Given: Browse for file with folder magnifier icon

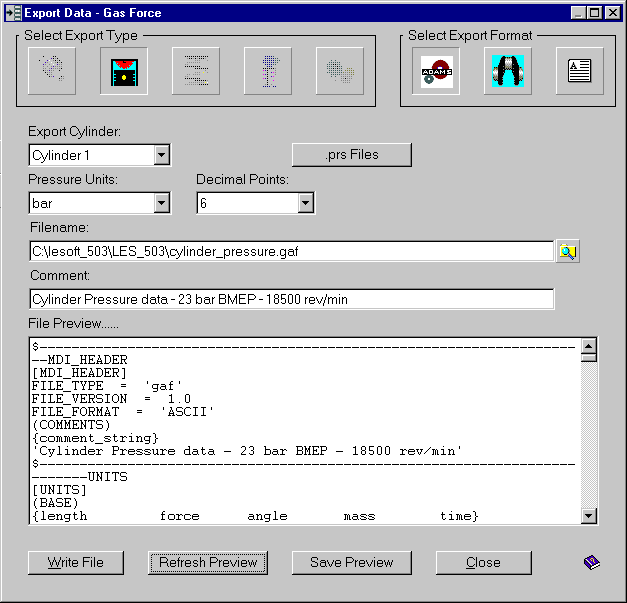Looking at the screenshot, I should coord(567,252).
